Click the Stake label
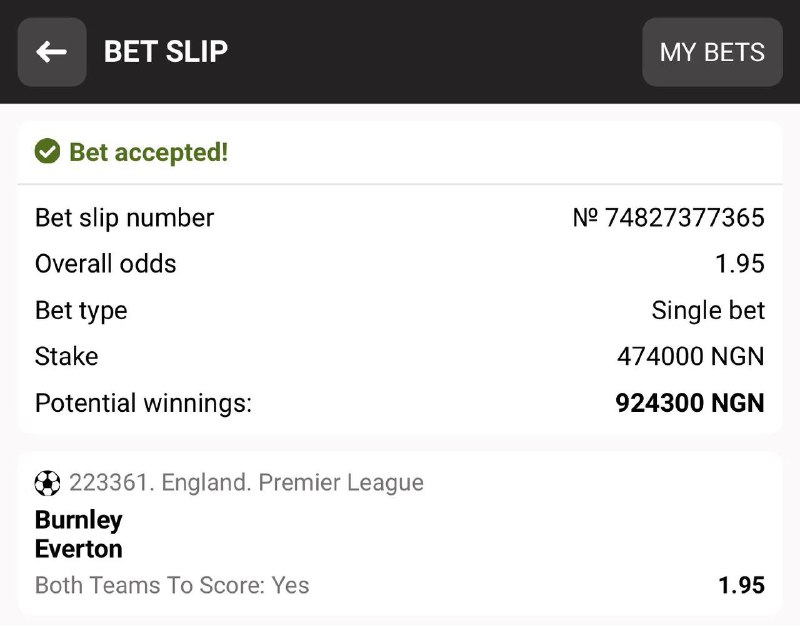This screenshot has width=800, height=626. click(66, 357)
